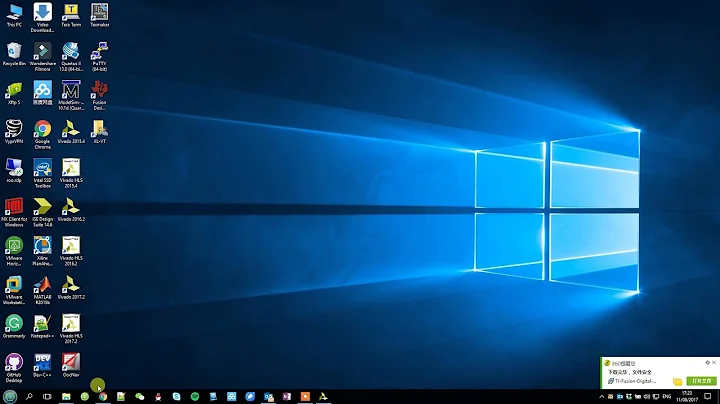720x404 pixels.
Task: Open the Intel SSD Toolbox shortcut
Action: [x=42, y=174]
